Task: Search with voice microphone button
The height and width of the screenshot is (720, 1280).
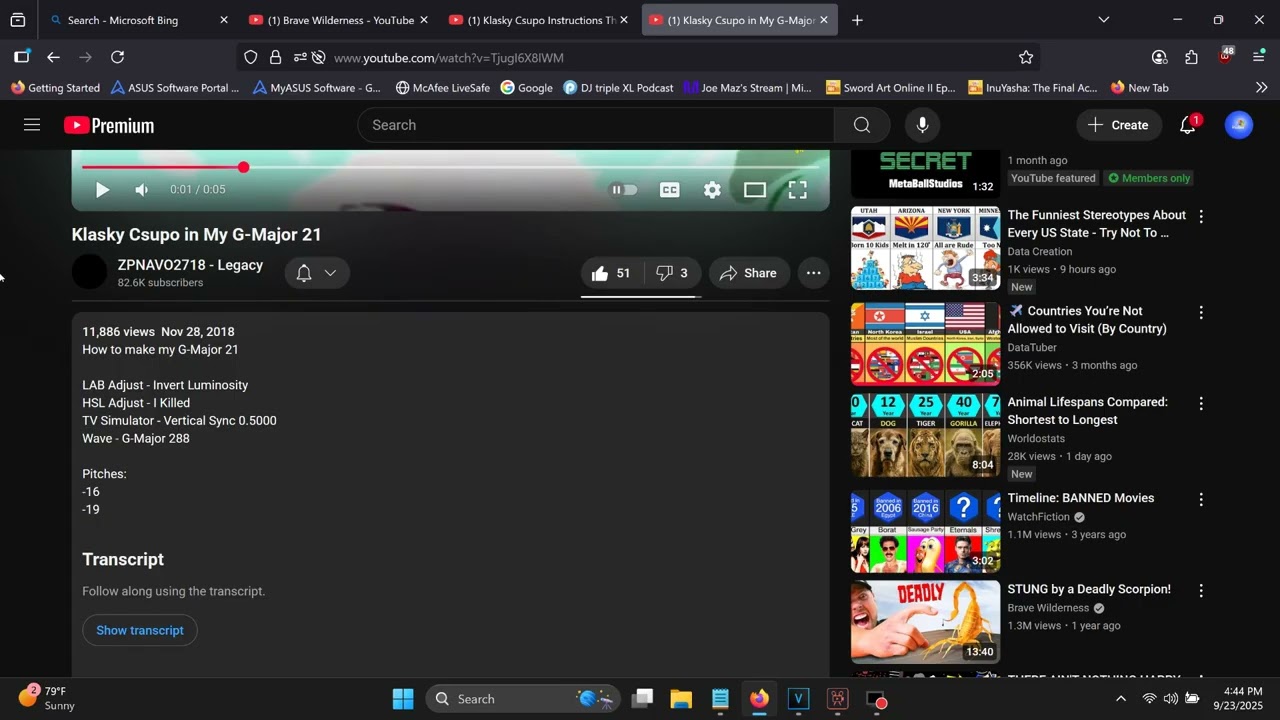Action: (922, 125)
